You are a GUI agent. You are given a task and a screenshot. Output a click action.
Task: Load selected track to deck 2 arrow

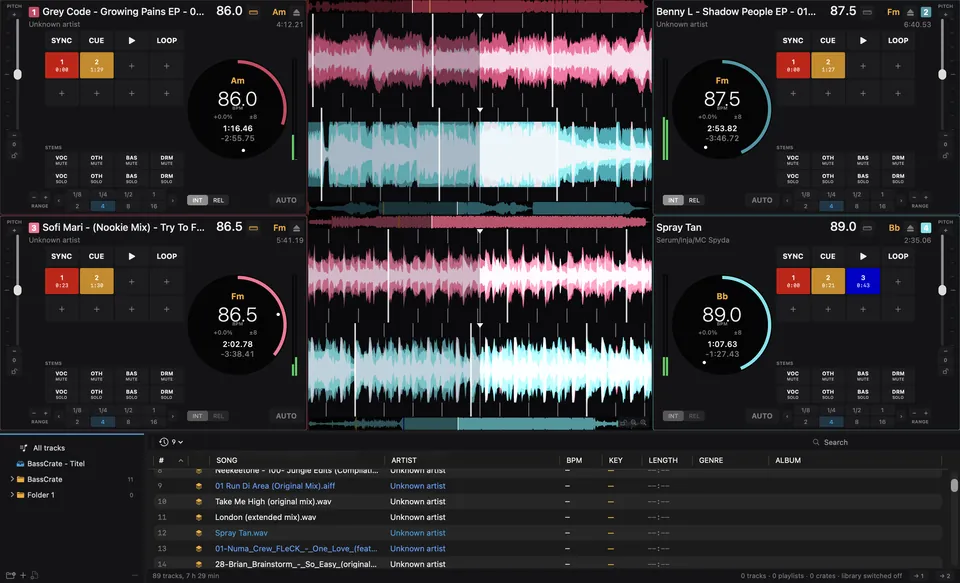click(945, 576)
